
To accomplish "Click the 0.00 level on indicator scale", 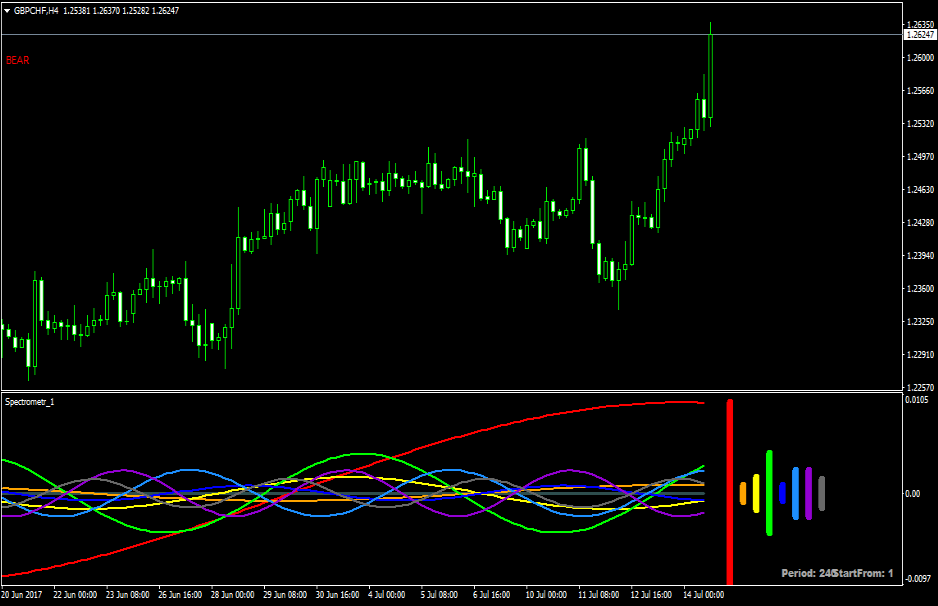I will [914, 493].
